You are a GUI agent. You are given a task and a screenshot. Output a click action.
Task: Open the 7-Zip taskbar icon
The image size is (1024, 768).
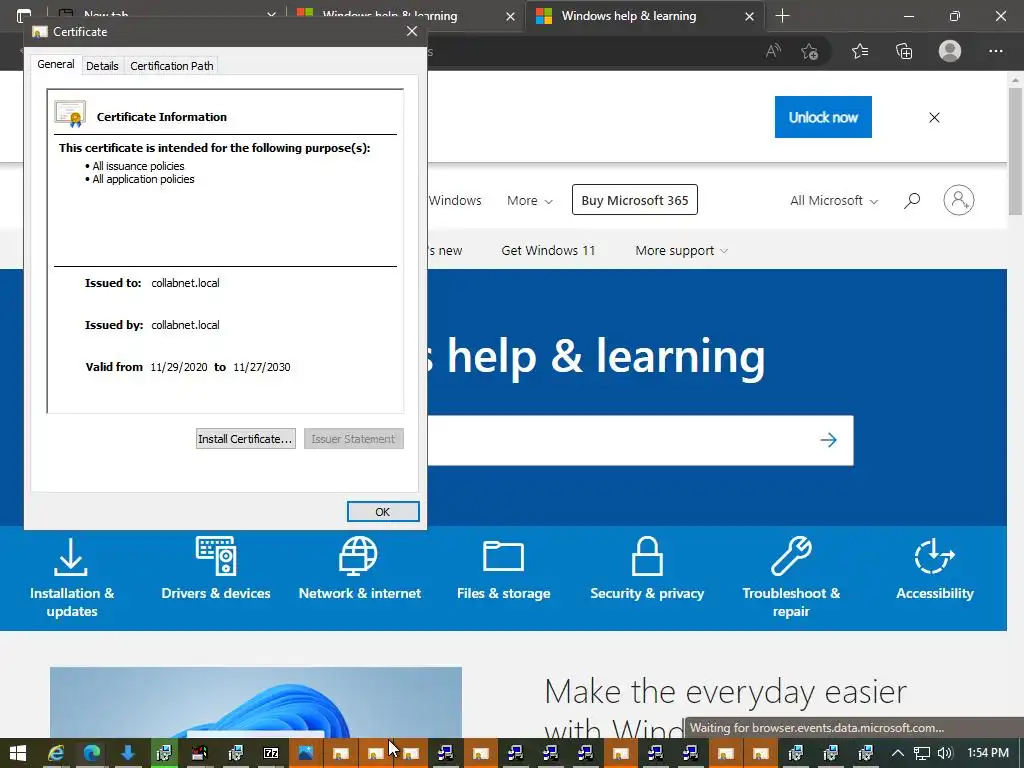[270, 753]
